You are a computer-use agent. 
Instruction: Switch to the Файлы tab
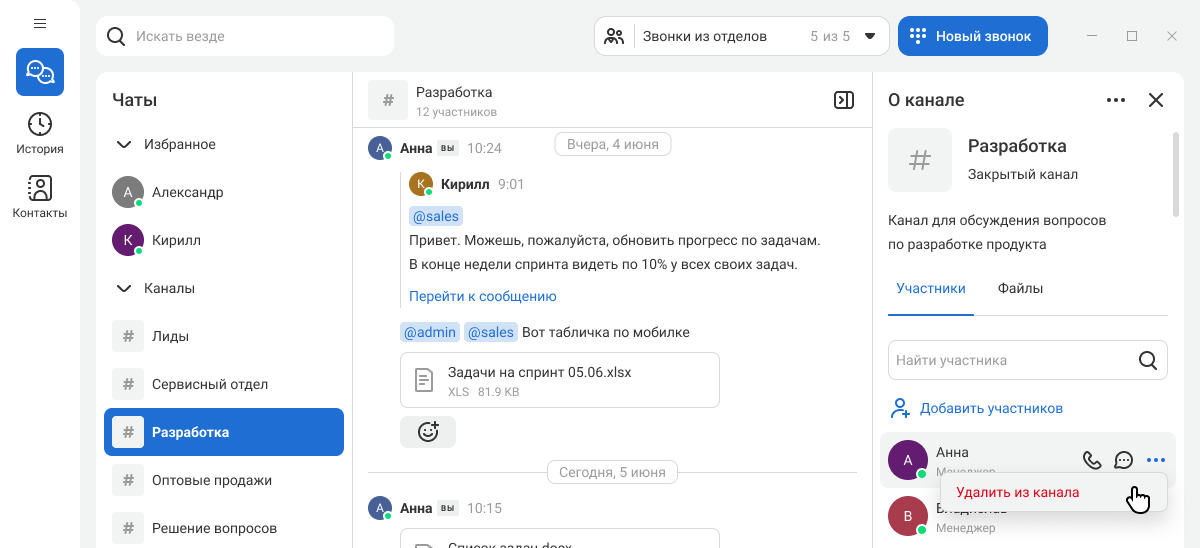click(1020, 288)
